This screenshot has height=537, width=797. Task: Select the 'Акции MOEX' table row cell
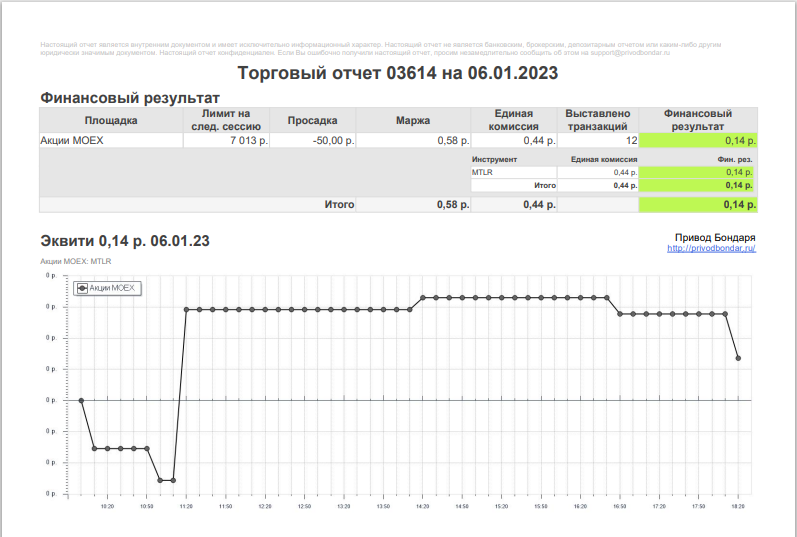[x=111, y=140]
